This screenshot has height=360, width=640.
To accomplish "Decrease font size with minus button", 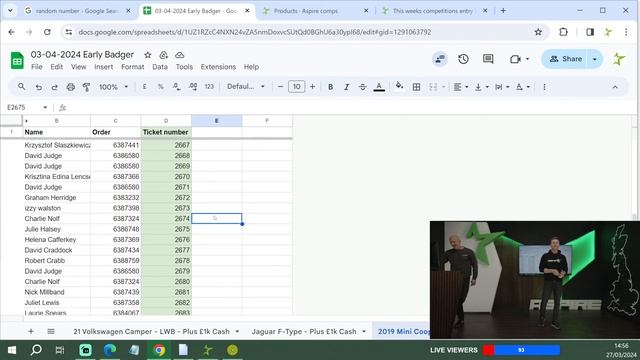I will (280, 87).
